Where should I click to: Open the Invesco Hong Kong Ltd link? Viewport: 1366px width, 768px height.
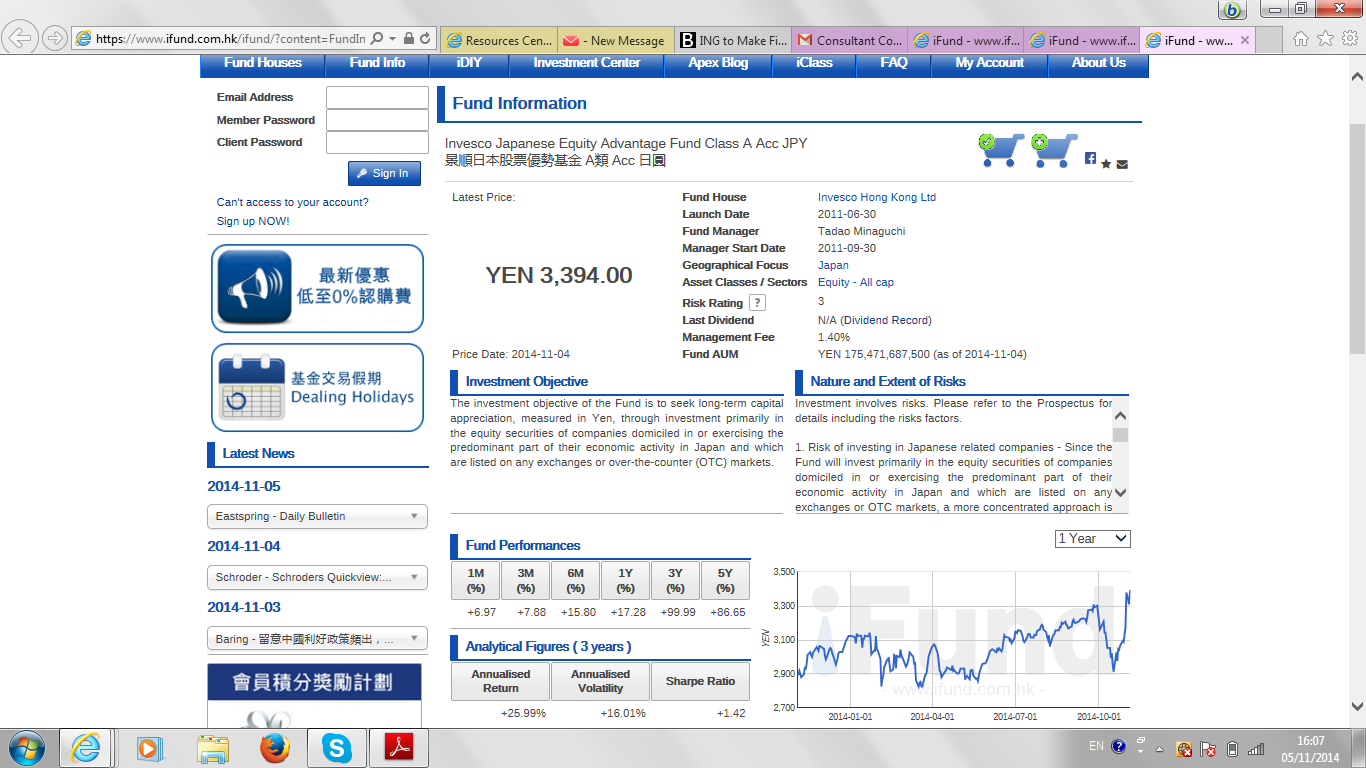click(877, 197)
